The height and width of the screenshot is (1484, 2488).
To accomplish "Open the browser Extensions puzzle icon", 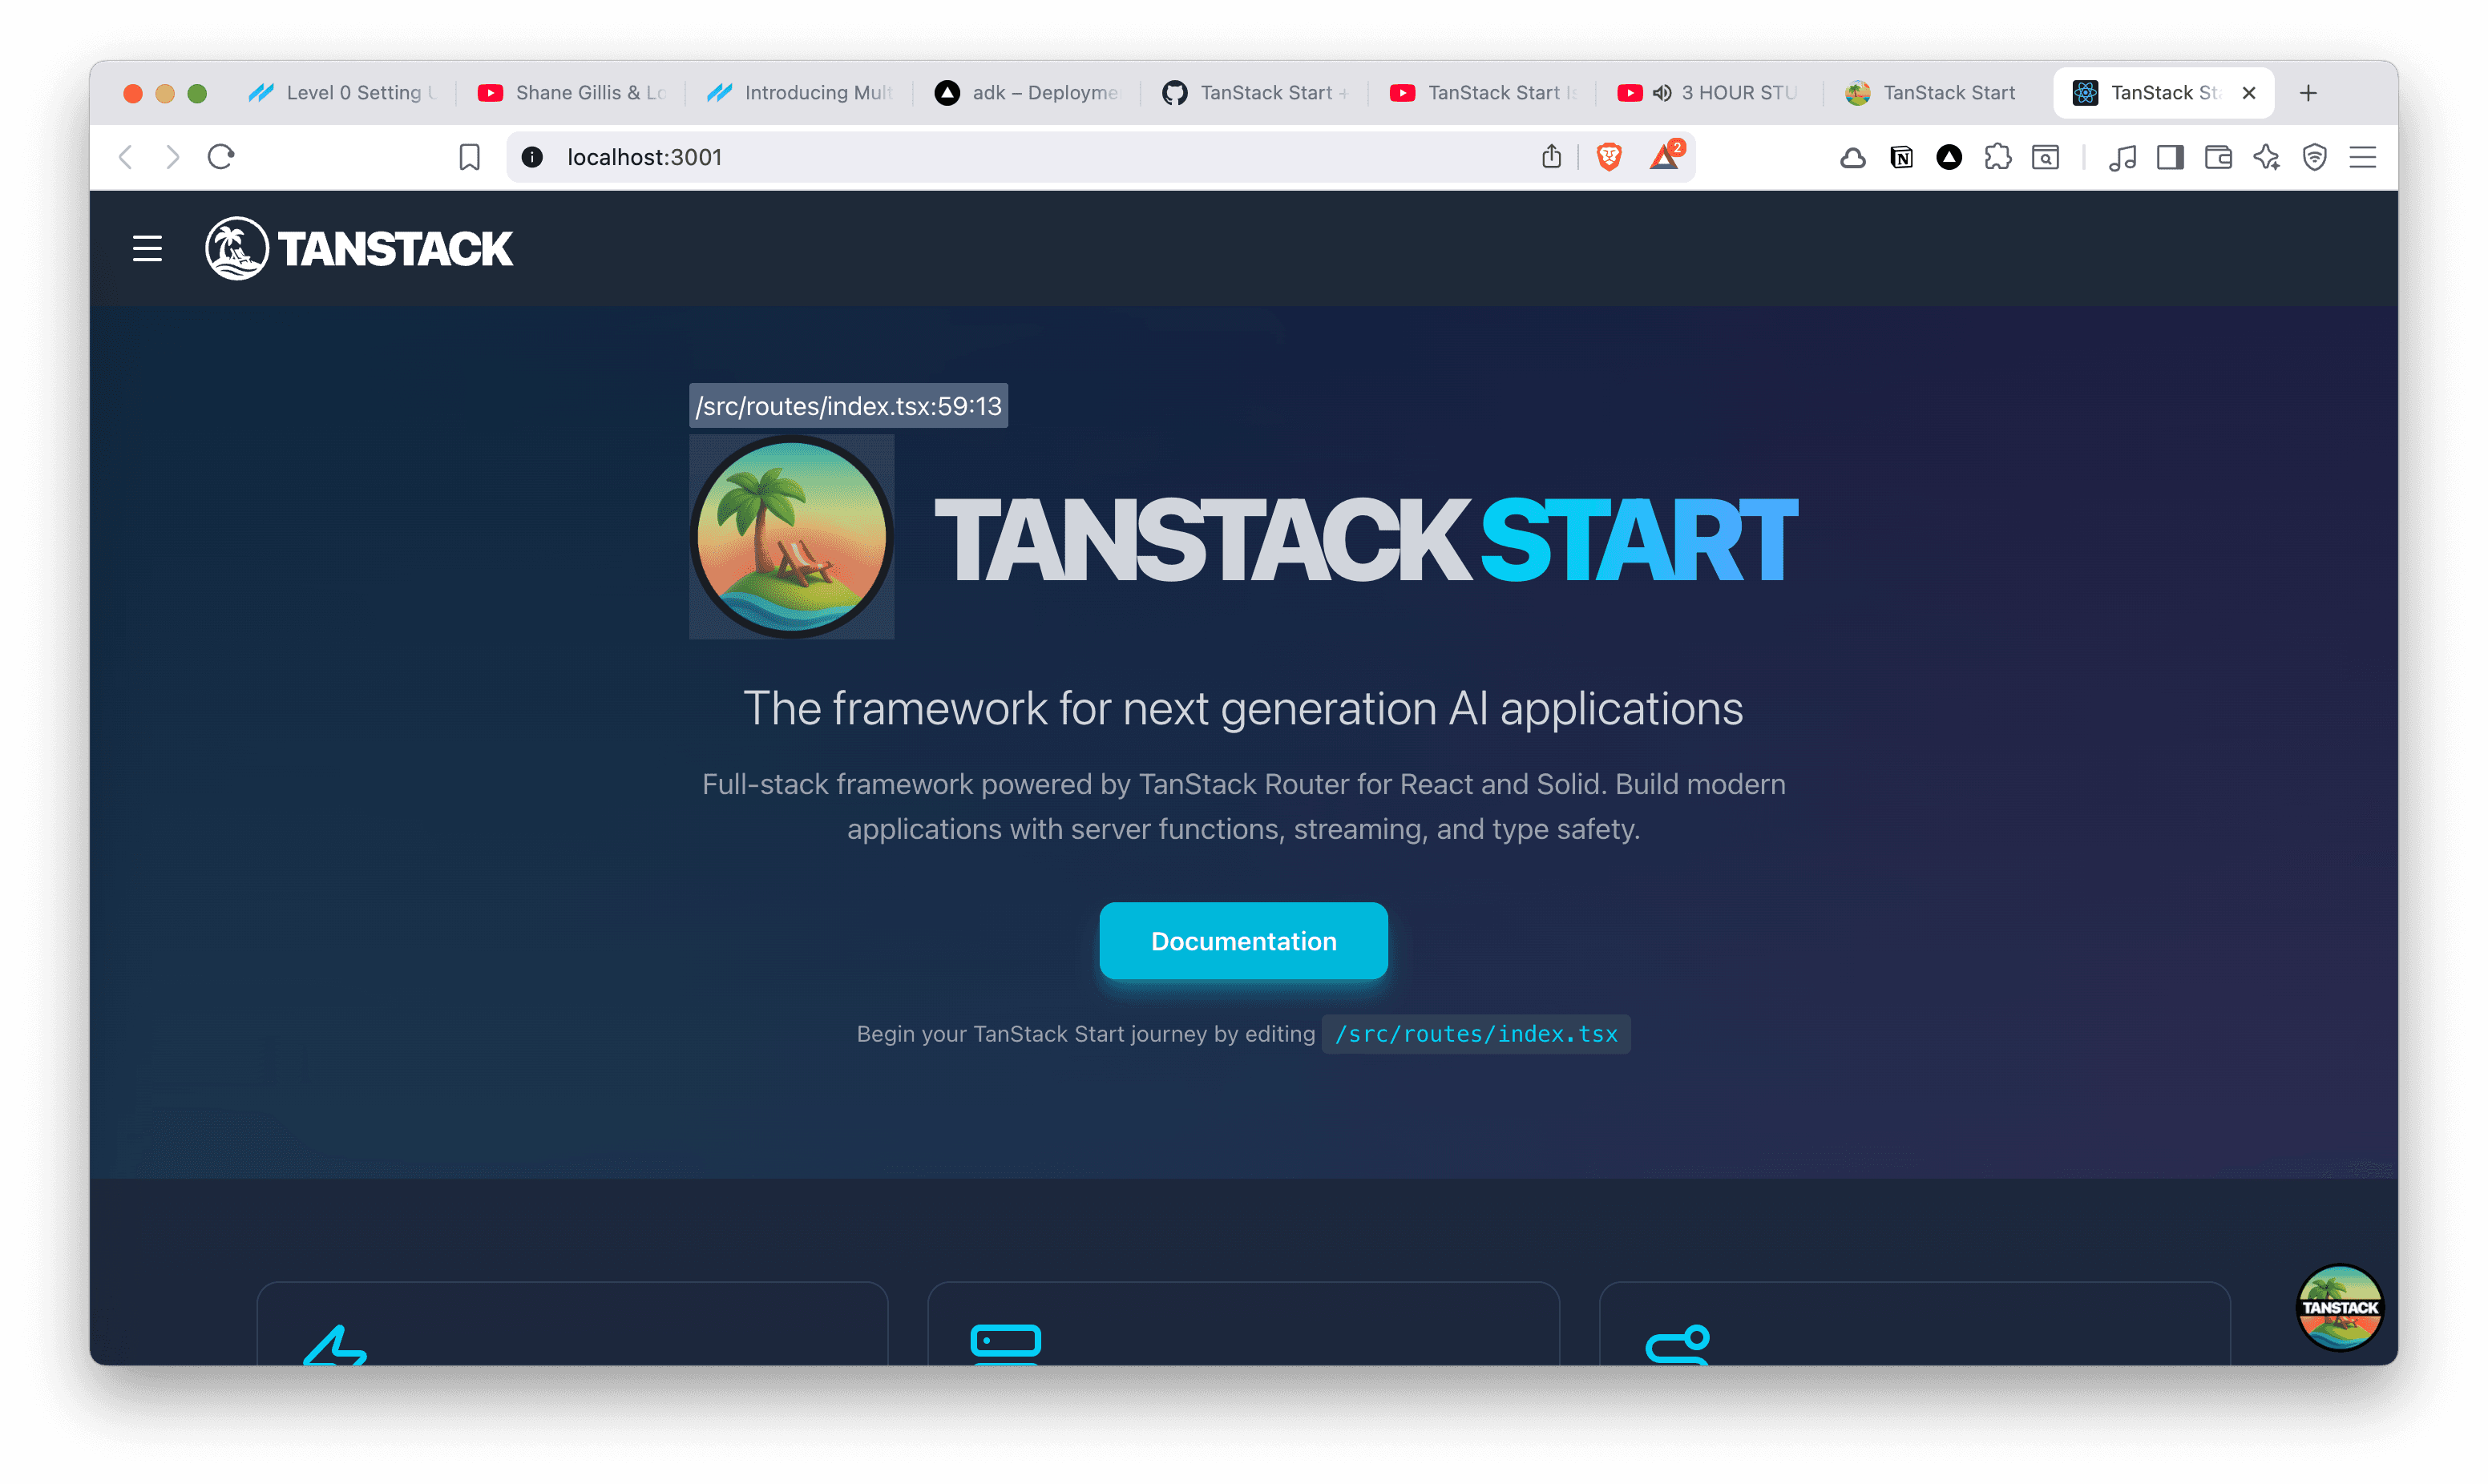I will pyautogui.click(x=1999, y=157).
